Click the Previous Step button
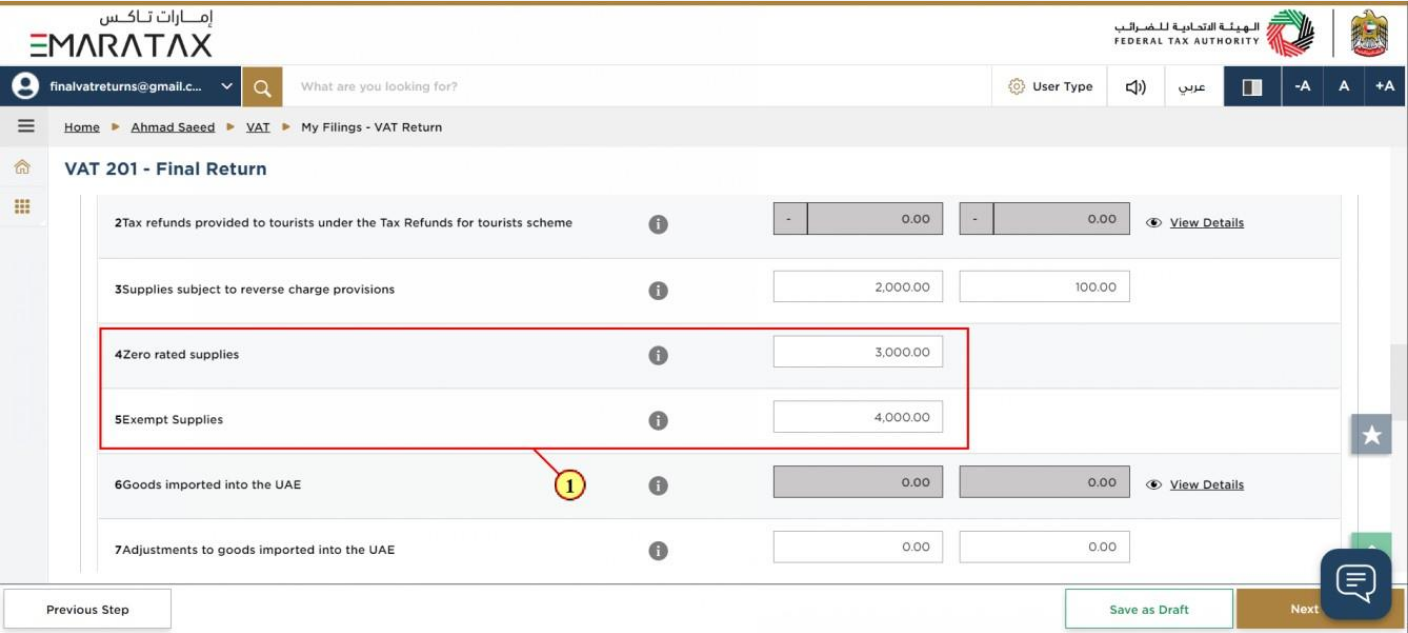 (x=88, y=609)
